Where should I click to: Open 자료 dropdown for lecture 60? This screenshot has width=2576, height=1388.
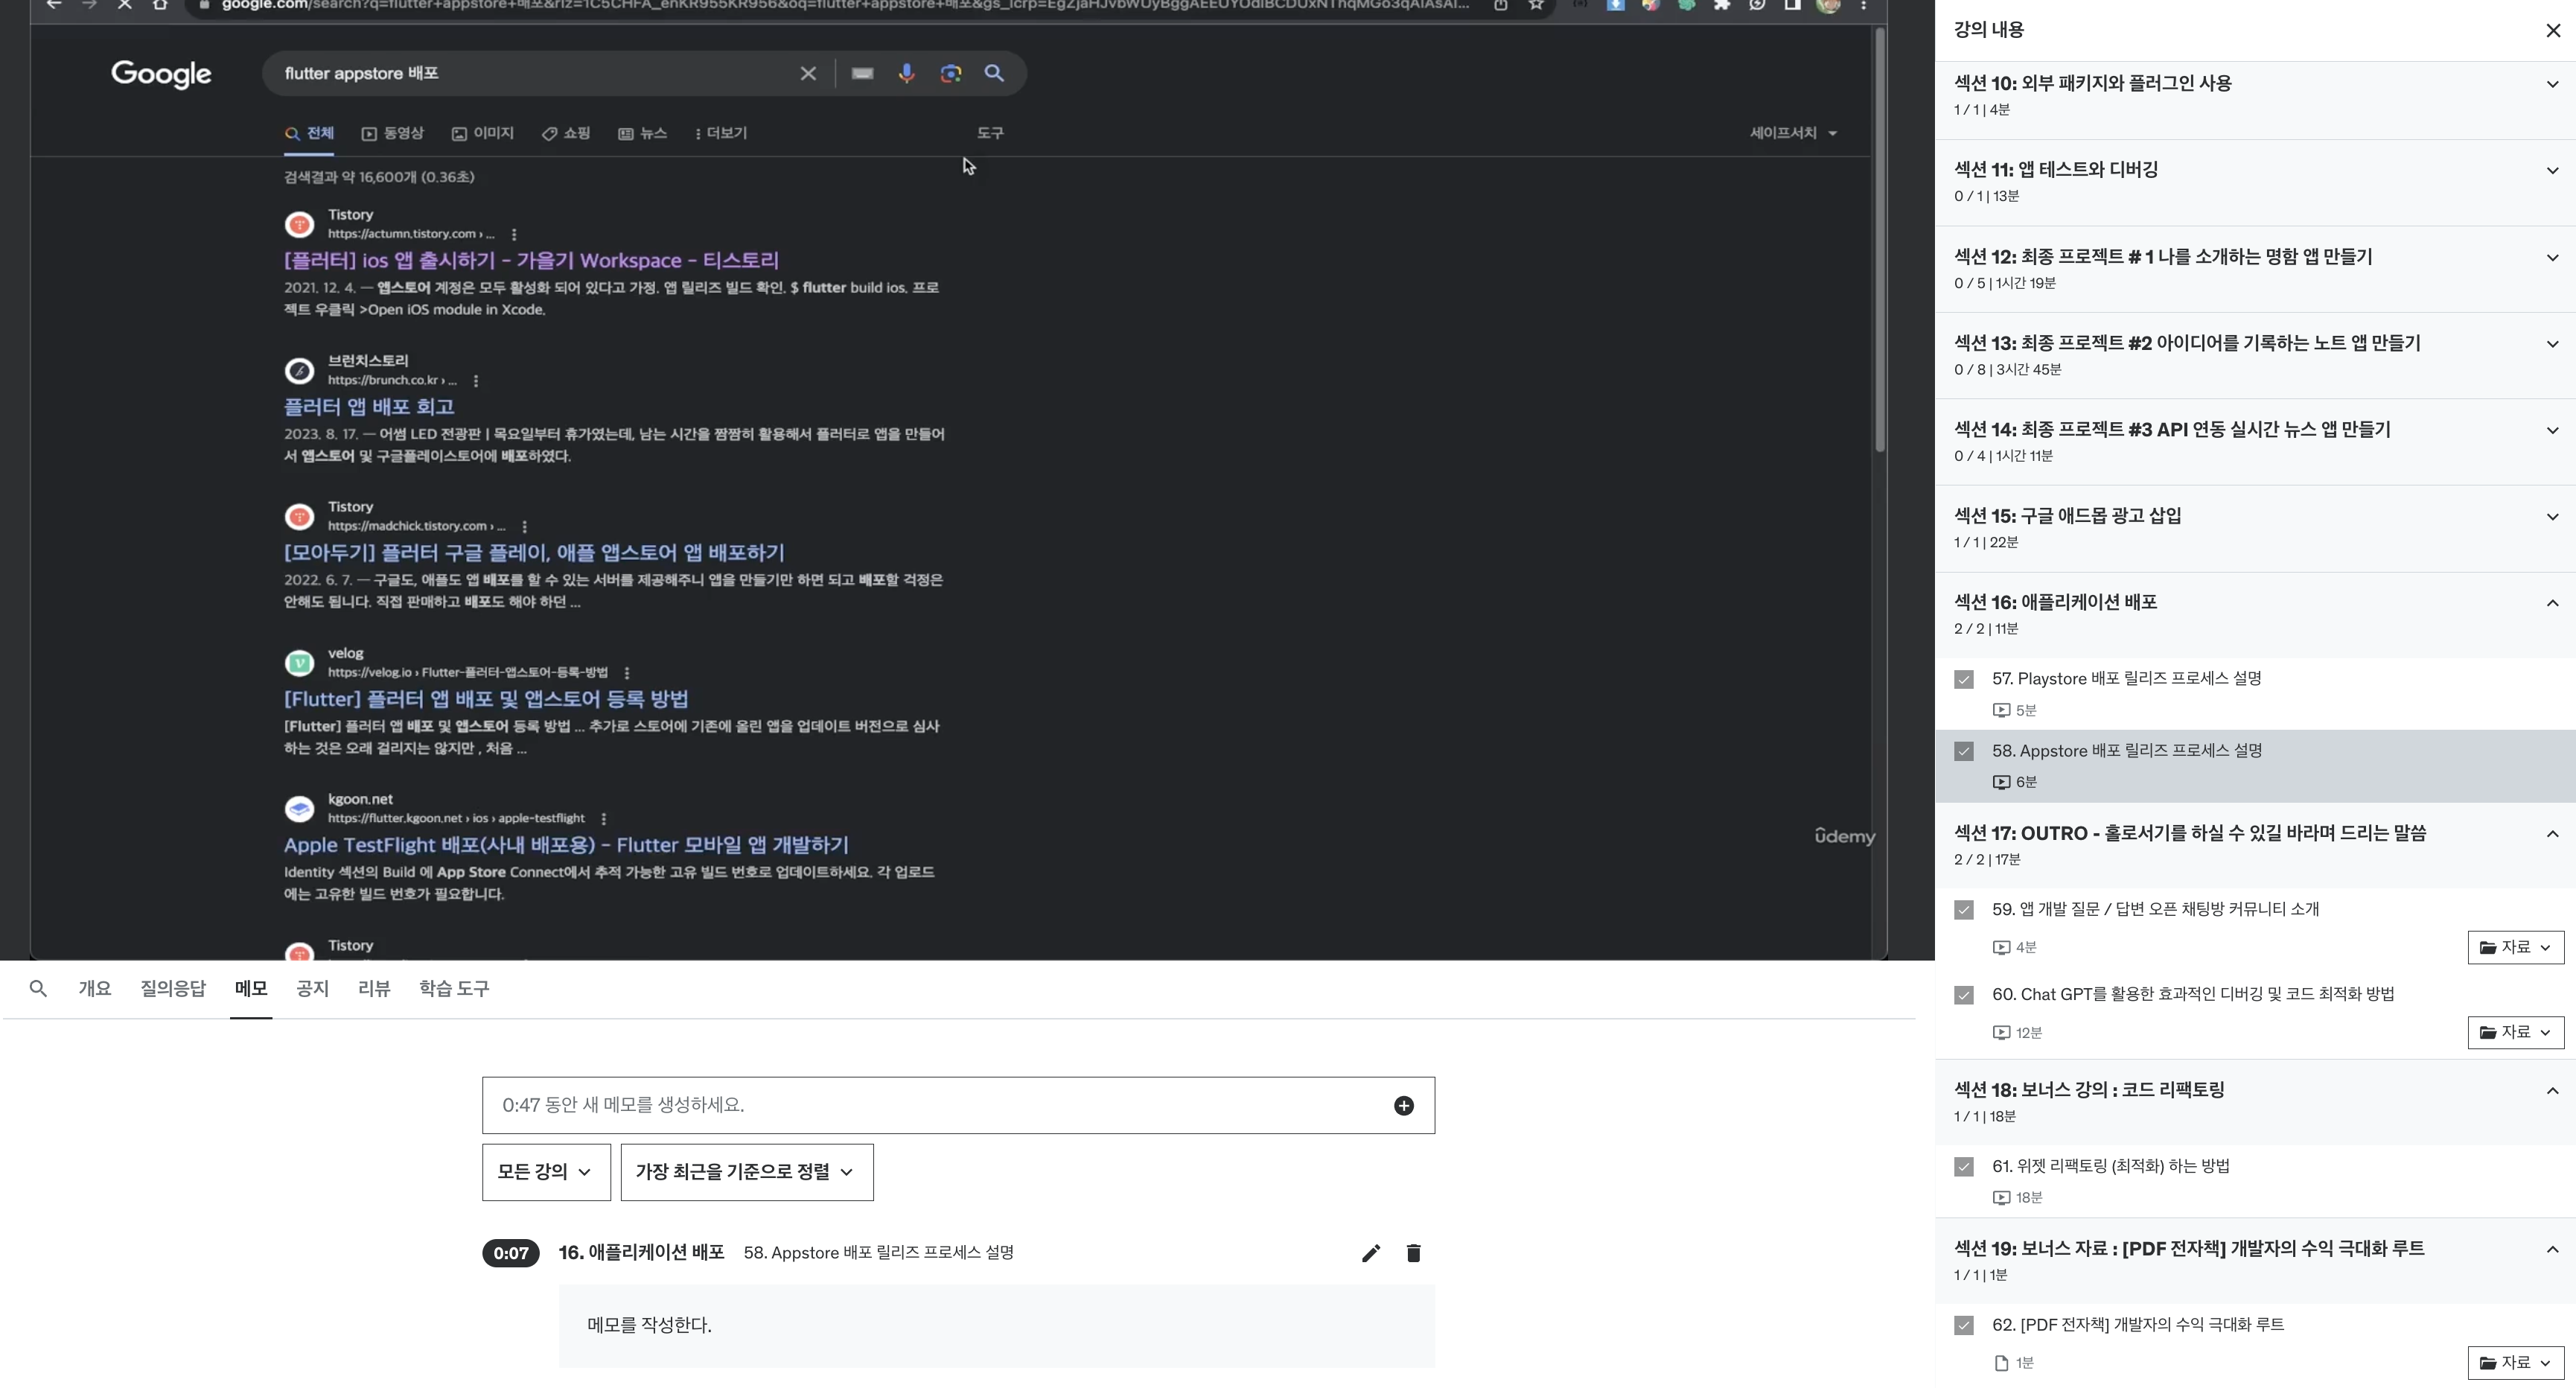[2516, 1033]
